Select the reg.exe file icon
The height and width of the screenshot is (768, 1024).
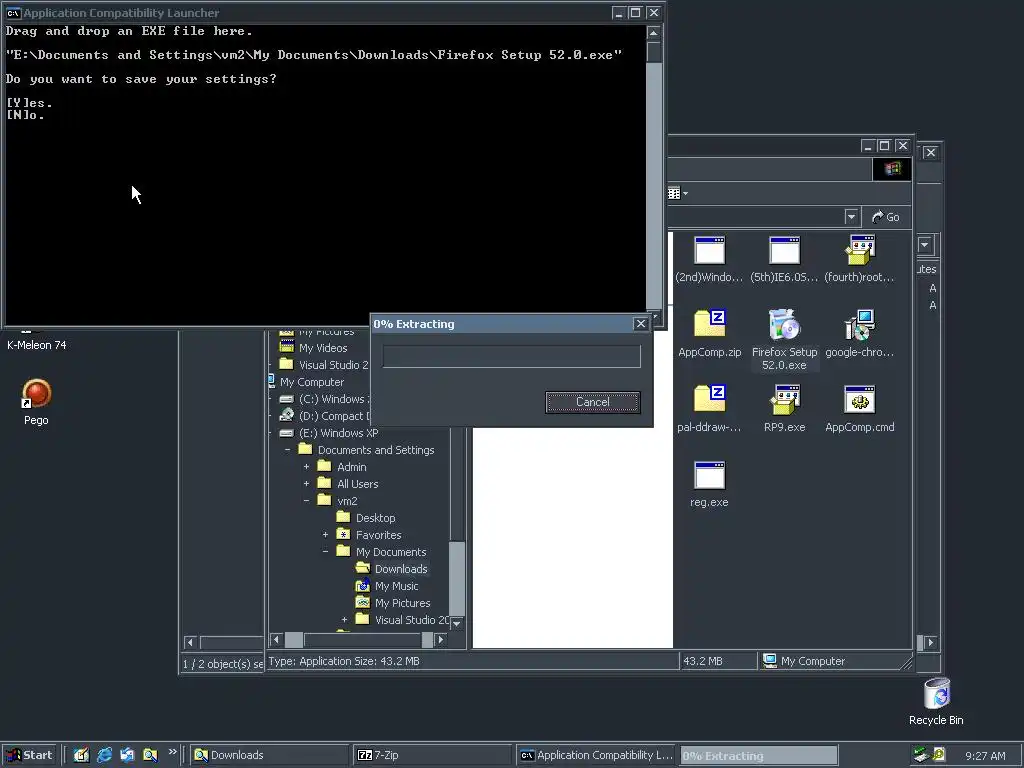[709, 475]
